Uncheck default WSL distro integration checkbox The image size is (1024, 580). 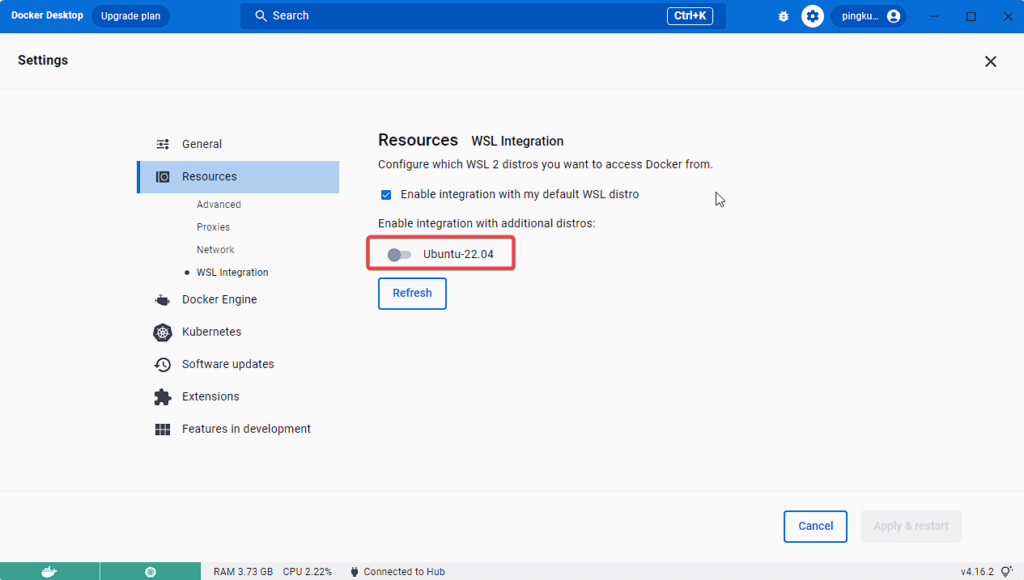coord(386,195)
